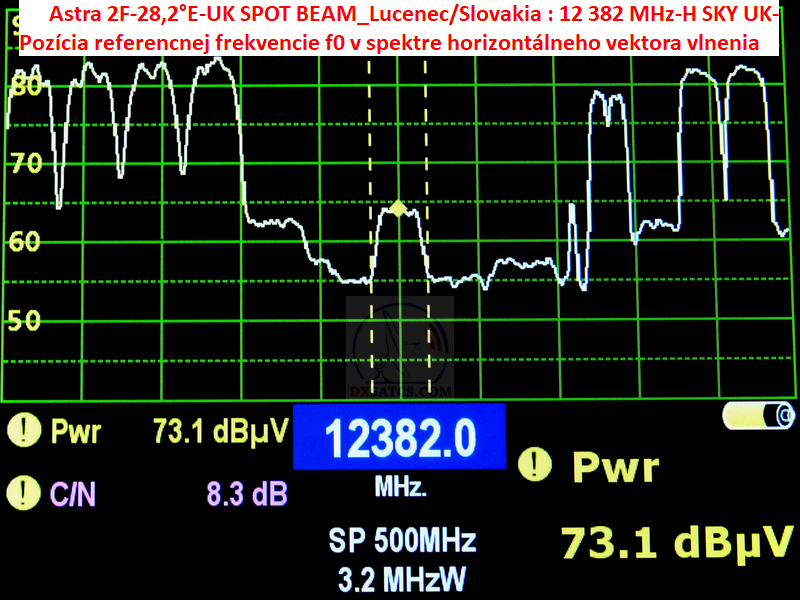This screenshot has height=600, width=800.
Task: Click the small 73.1 dBµV power reading
Action: click(220, 431)
